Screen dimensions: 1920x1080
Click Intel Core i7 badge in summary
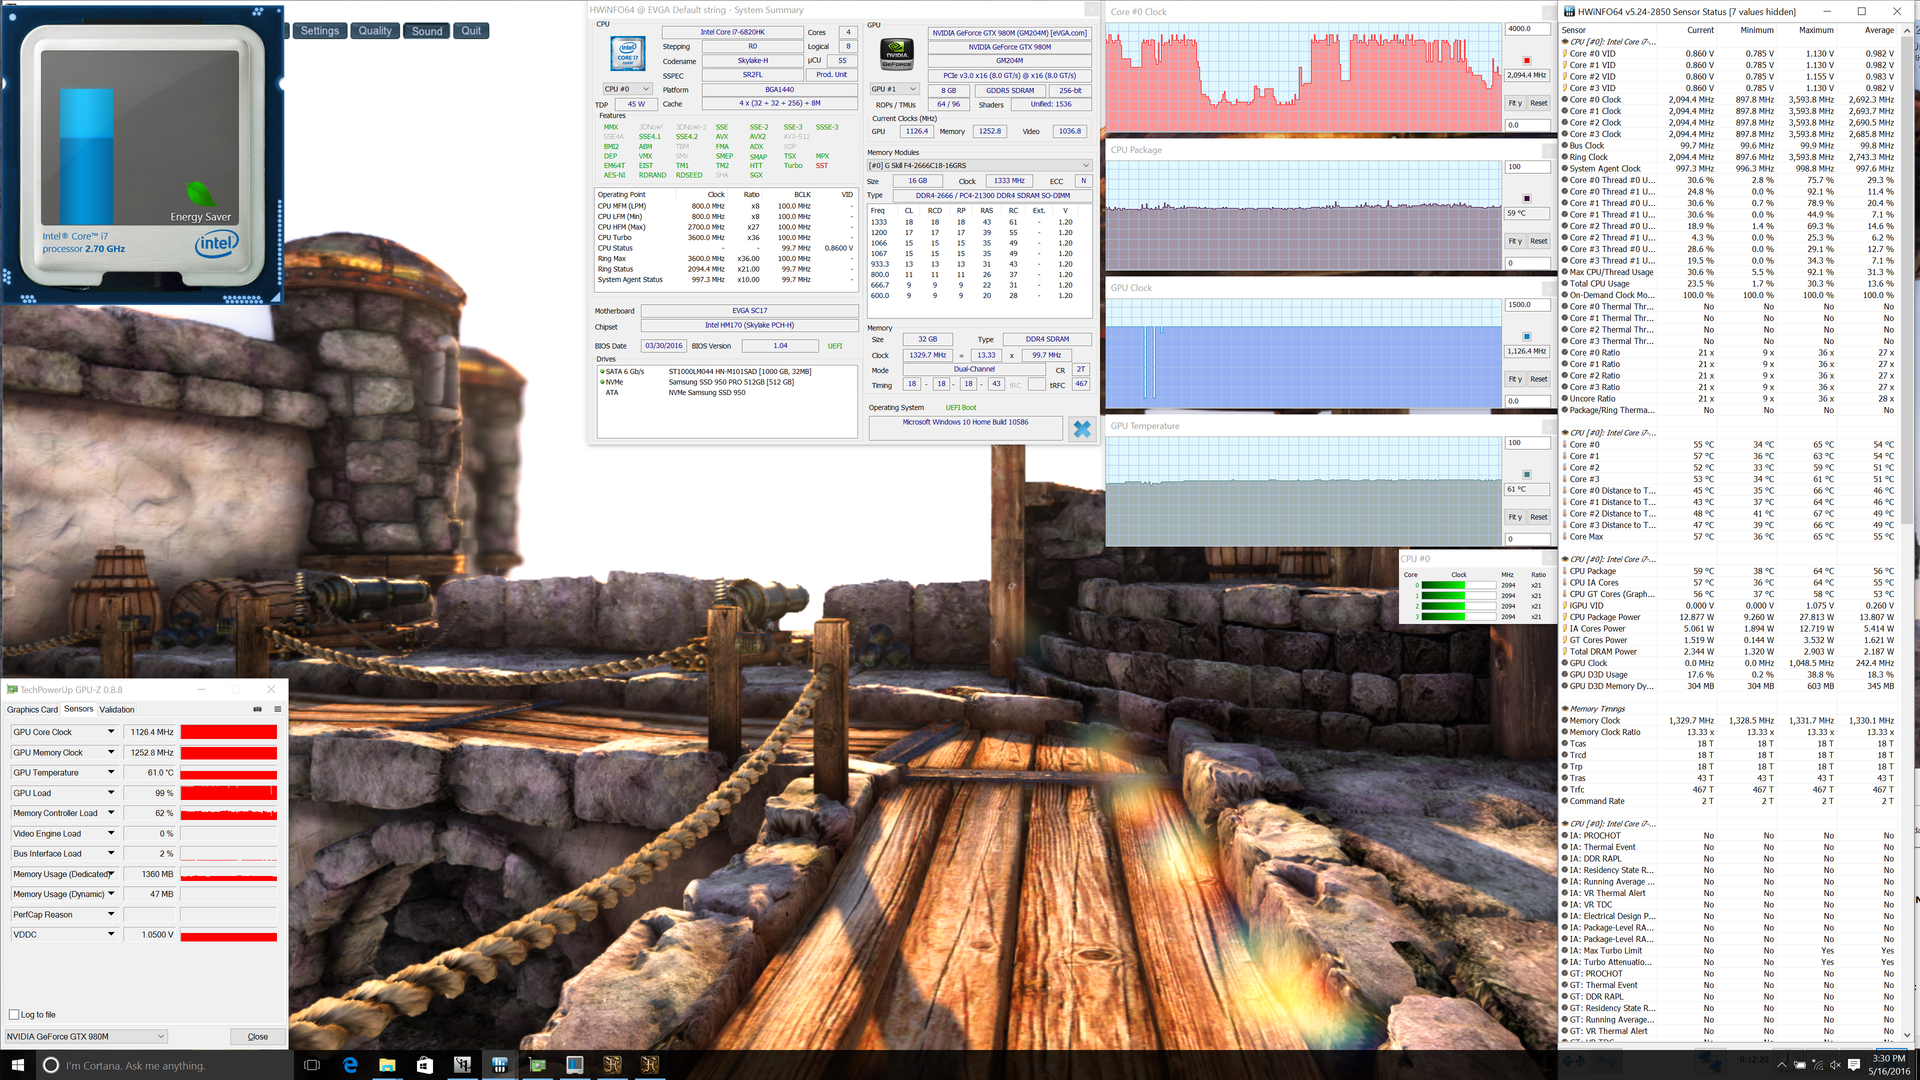coord(627,54)
